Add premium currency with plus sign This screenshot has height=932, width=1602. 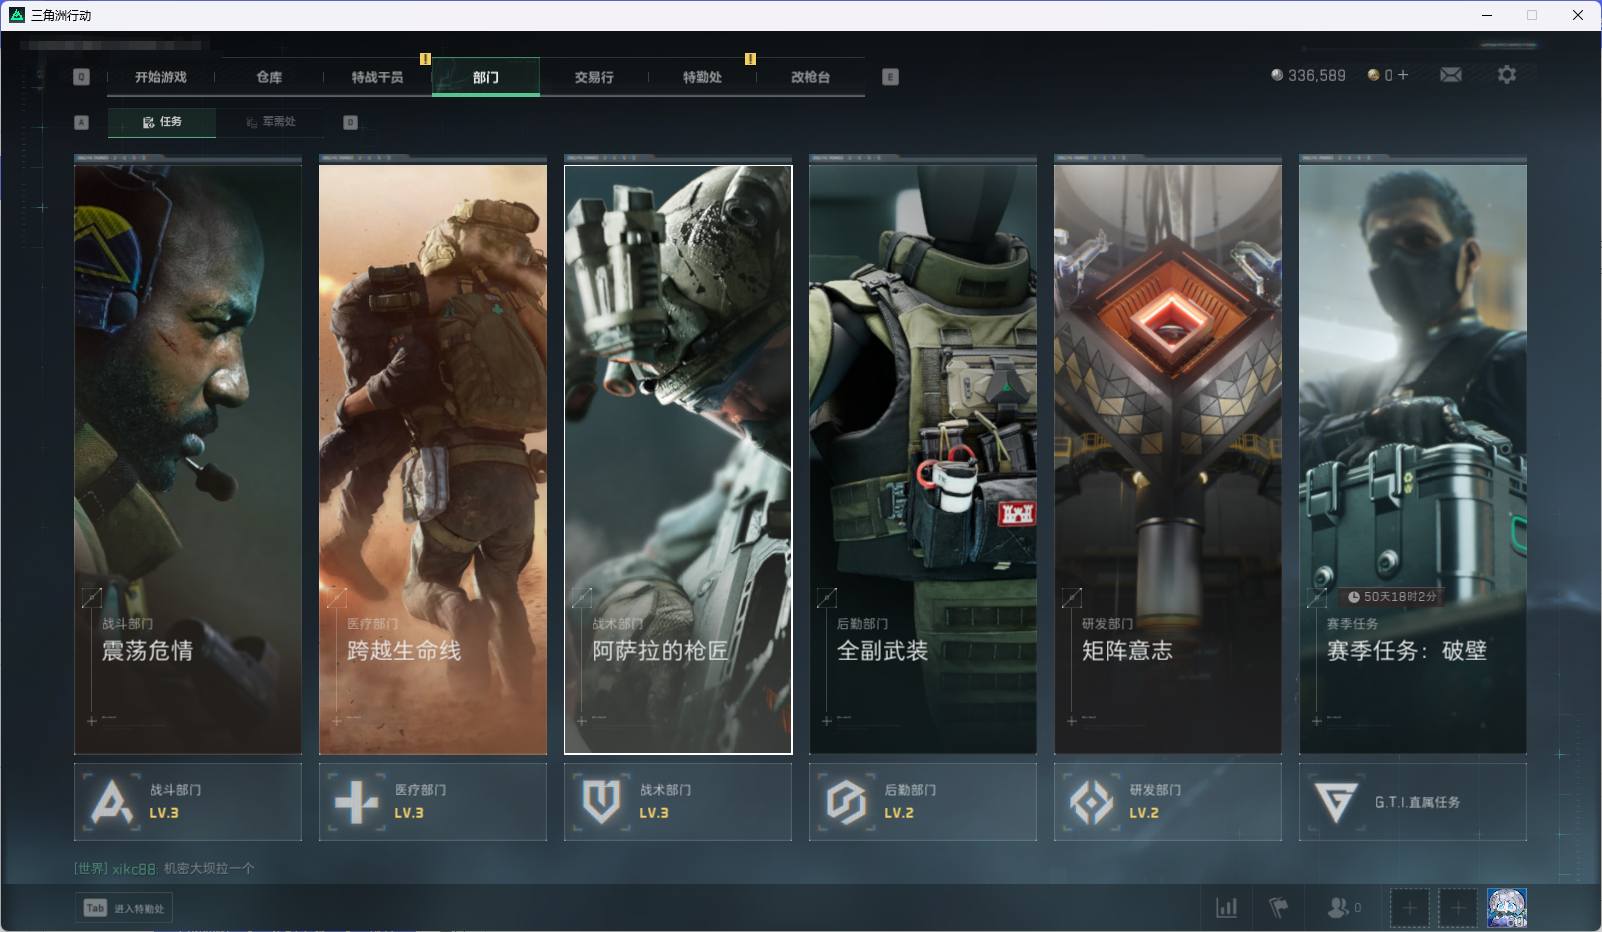tap(1403, 75)
